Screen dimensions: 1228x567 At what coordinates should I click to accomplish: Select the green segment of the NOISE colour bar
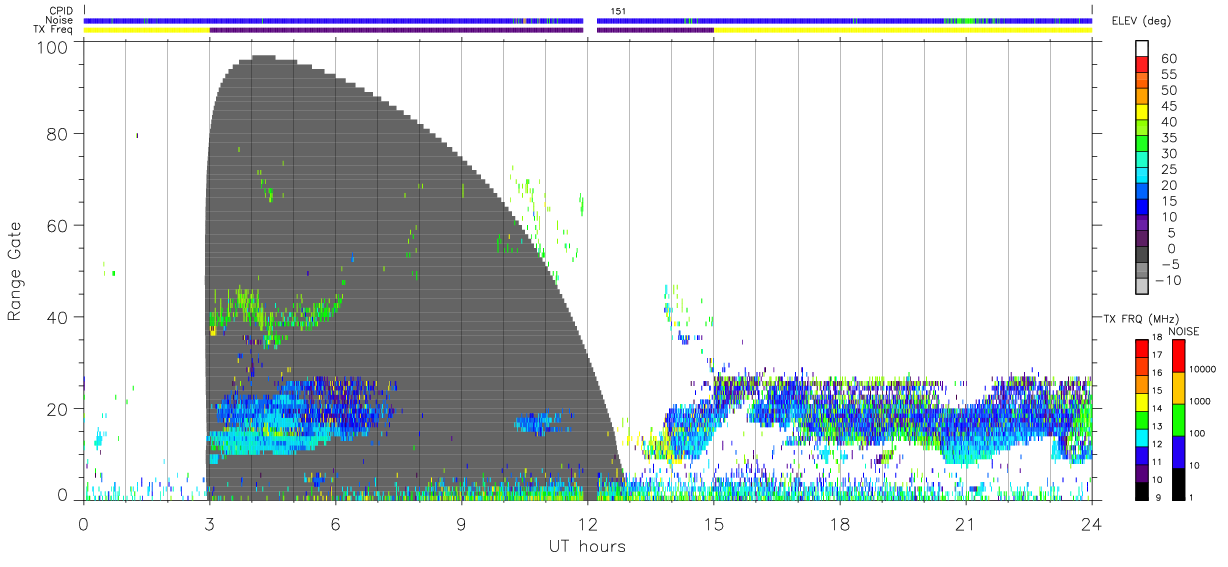point(1177,419)
